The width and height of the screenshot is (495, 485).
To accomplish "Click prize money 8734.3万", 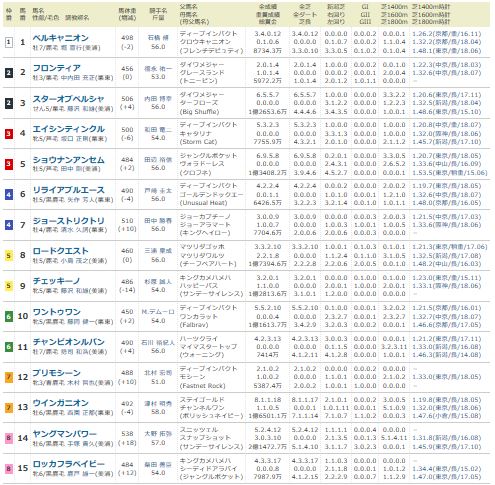I will coord(267,51).
